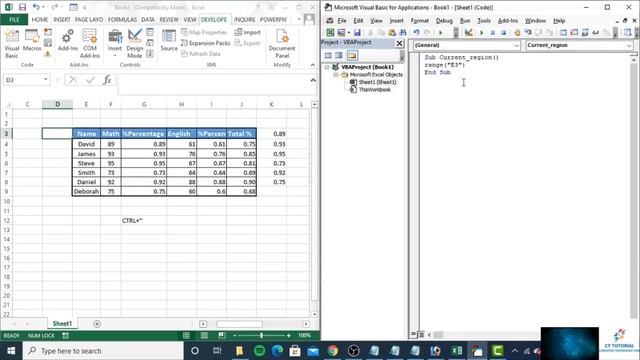
Task: Click zoom in plus on Excel status bar
Action: tap(289, 336)
